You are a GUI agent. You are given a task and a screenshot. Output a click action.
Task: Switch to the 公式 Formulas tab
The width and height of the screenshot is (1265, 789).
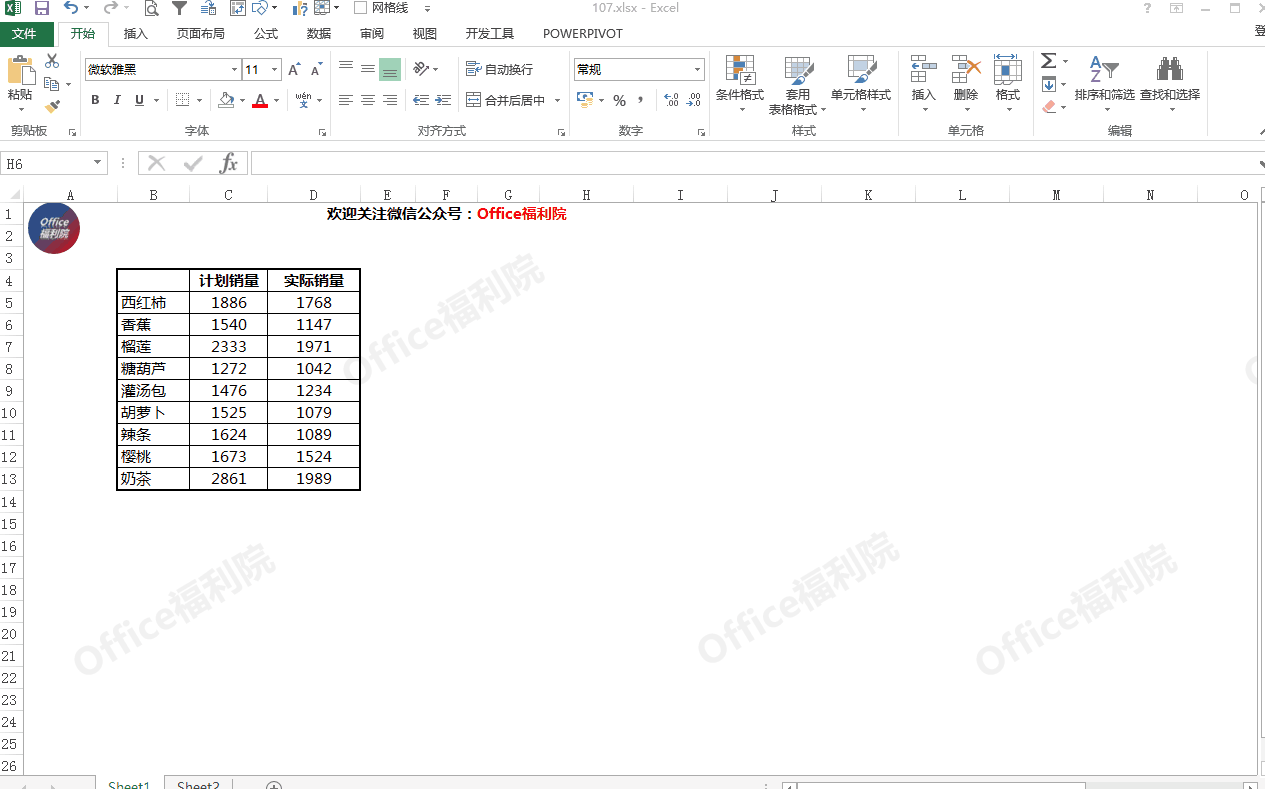pos(266,33)
